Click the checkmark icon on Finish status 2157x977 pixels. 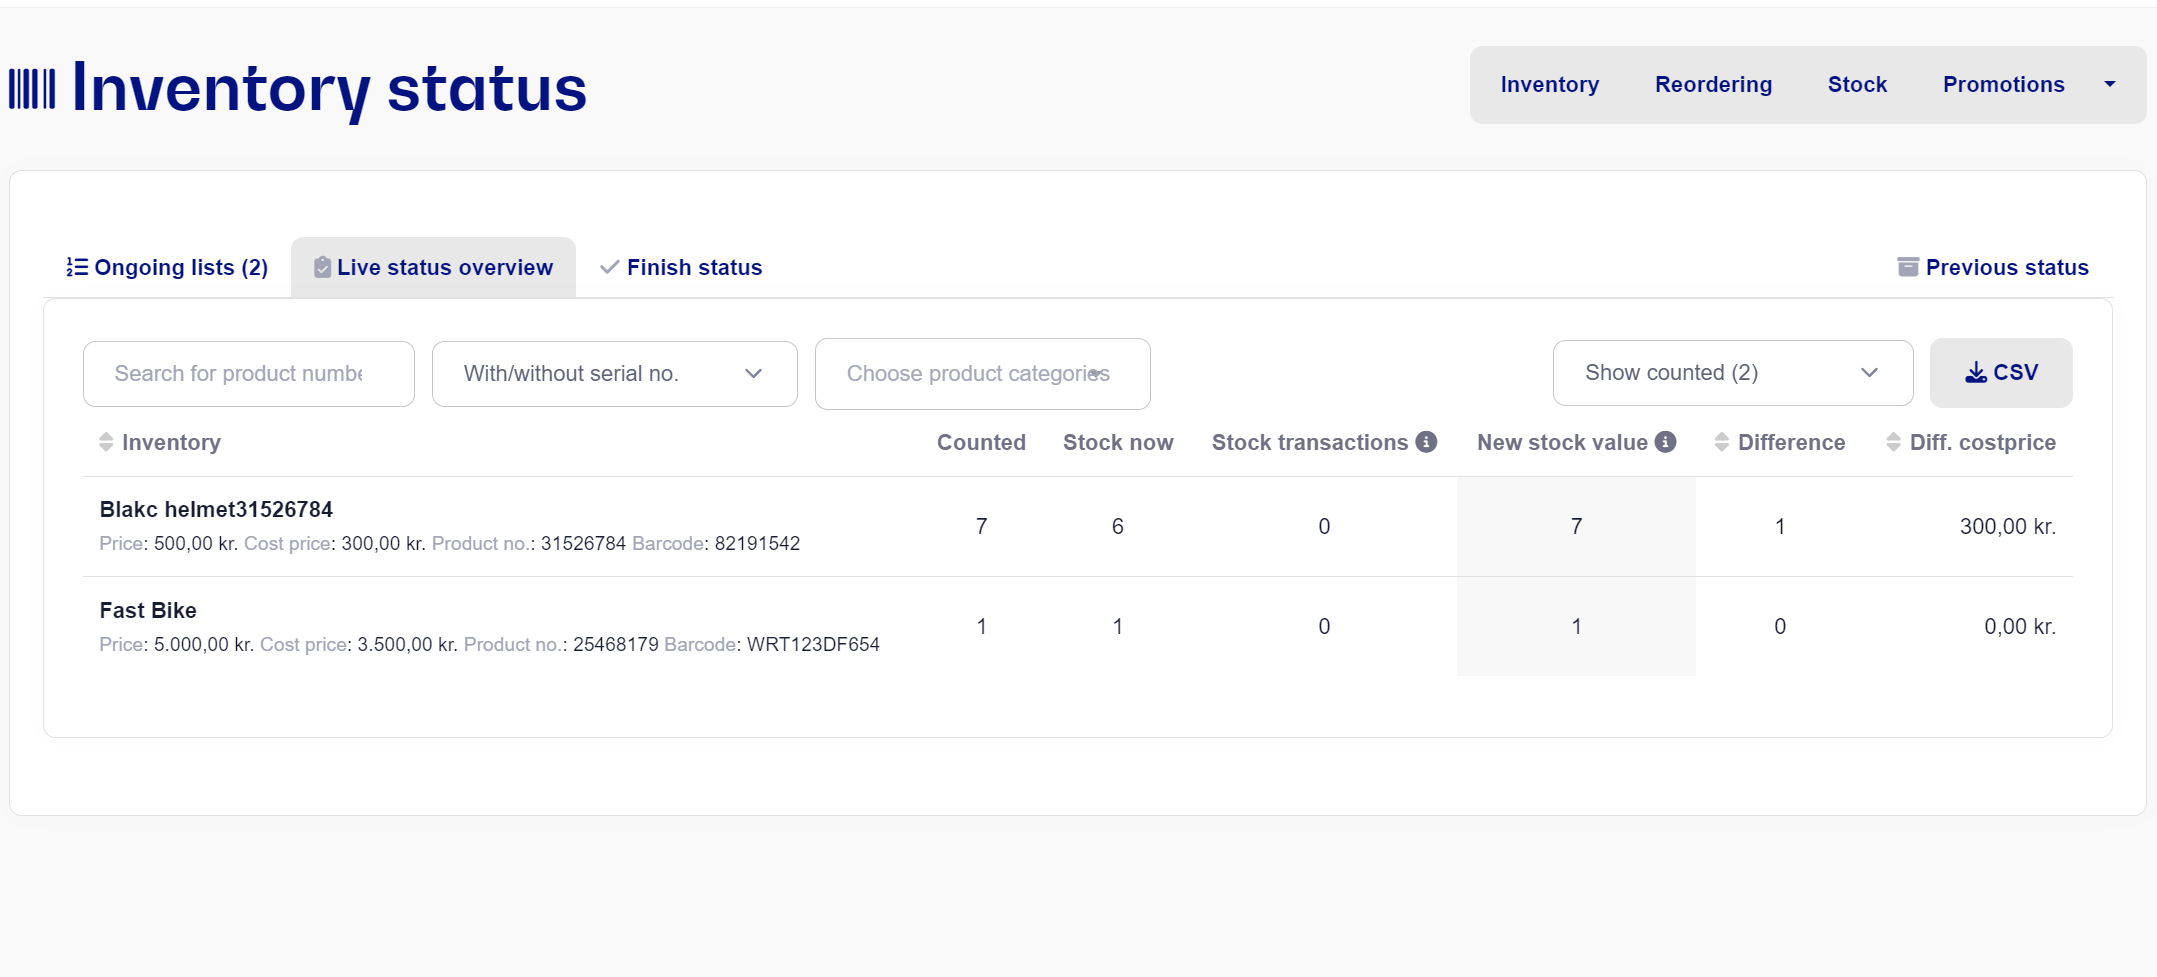pos(609,267)
